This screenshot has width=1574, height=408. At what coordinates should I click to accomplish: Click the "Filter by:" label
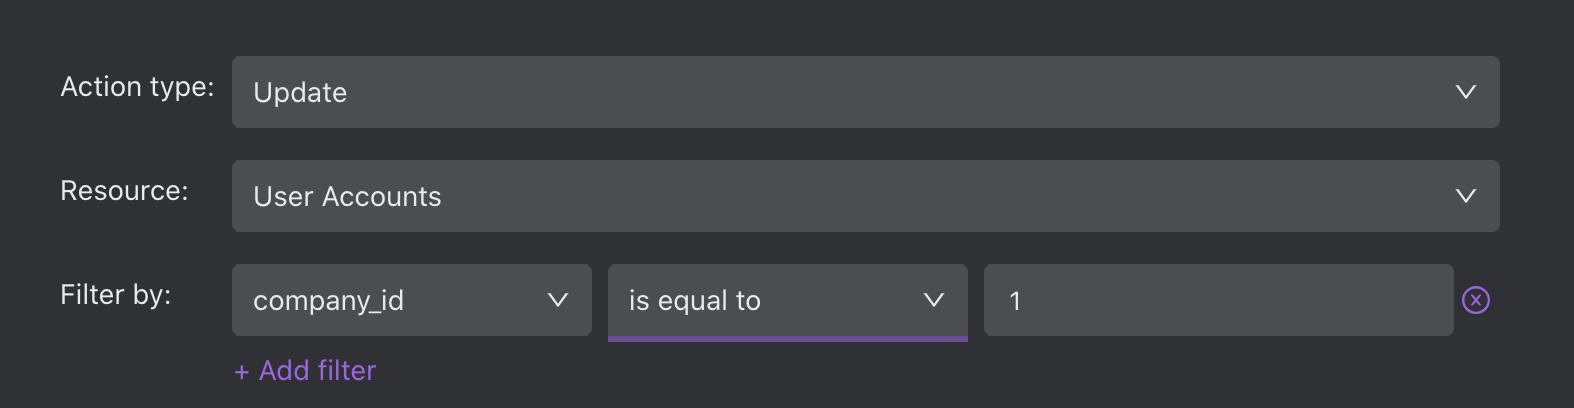[116, 295]
